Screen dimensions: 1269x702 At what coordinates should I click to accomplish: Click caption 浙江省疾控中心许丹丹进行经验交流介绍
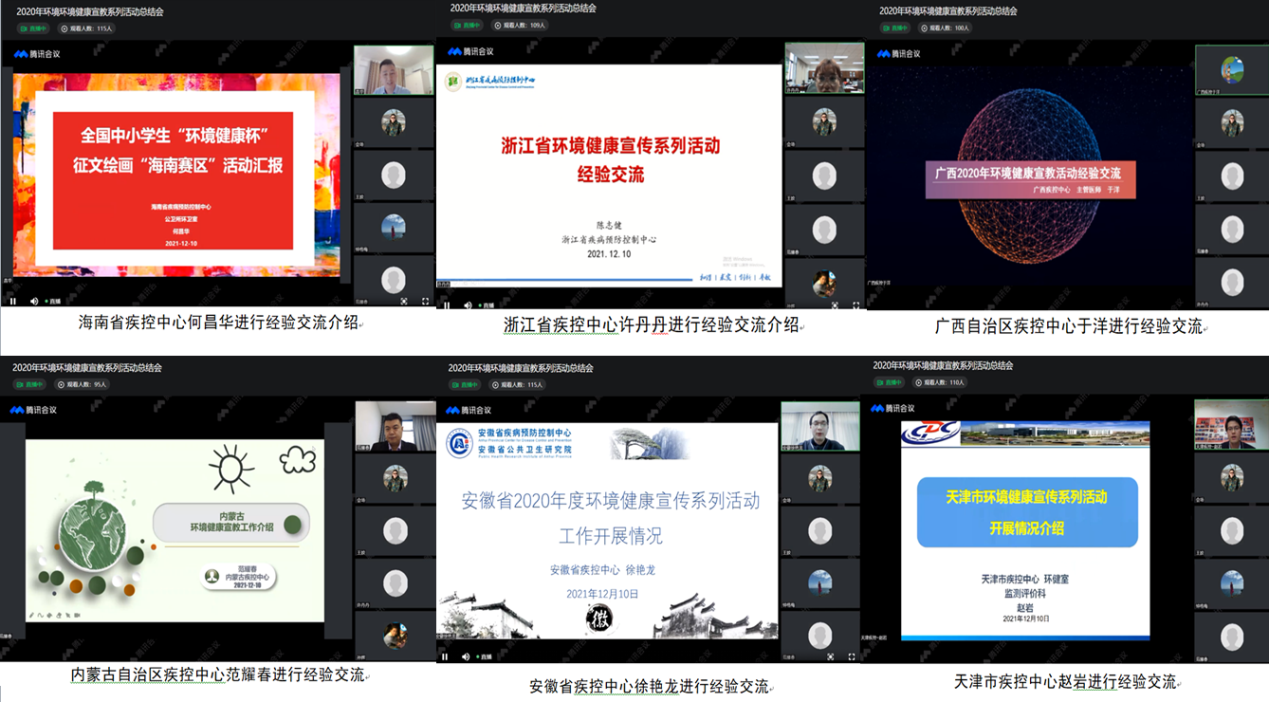[651, 325]
